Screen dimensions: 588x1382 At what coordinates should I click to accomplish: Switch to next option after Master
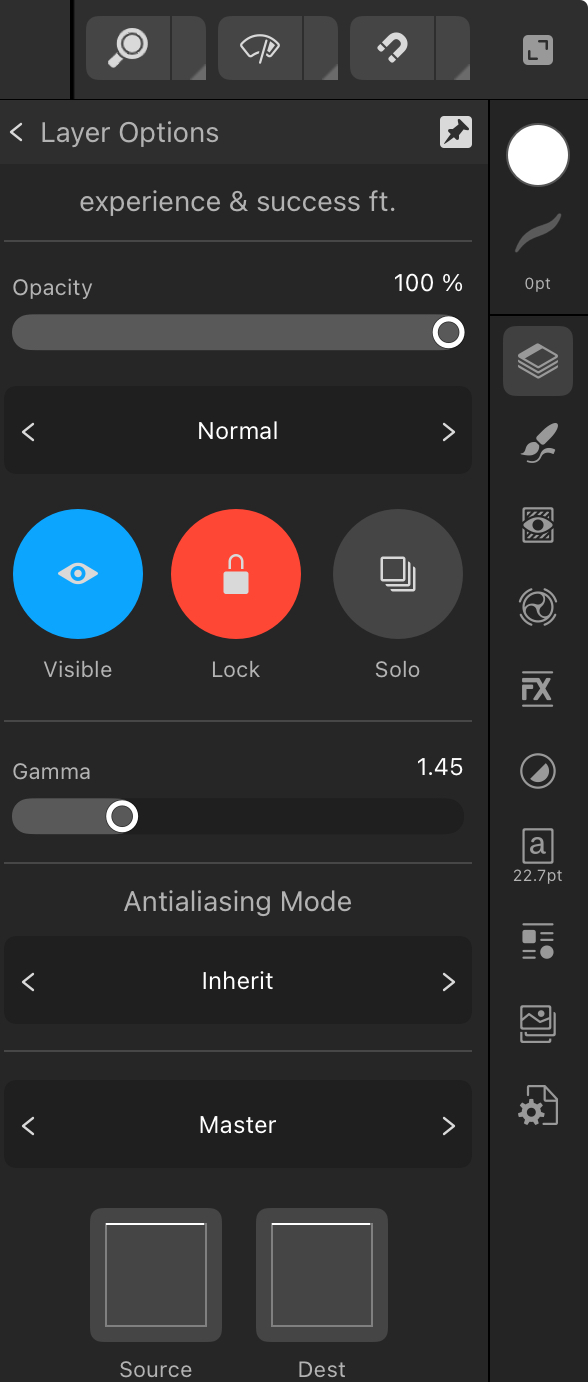(x=448, y=1125)
